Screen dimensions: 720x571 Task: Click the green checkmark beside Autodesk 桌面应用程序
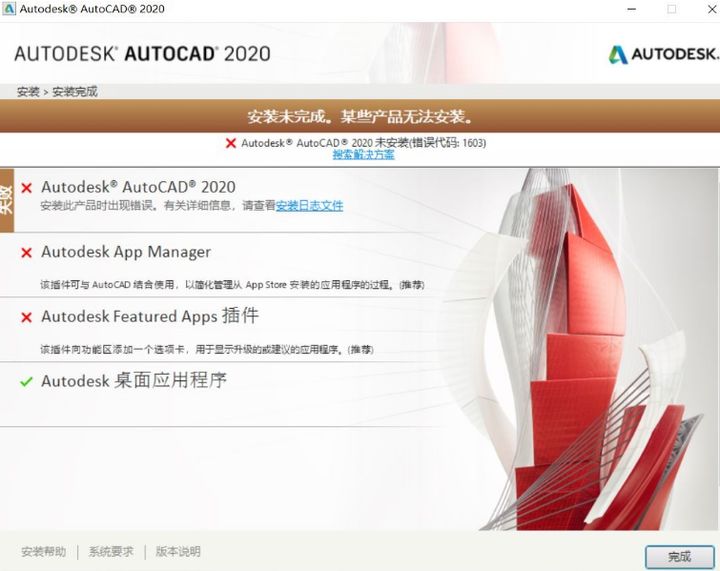27,382
